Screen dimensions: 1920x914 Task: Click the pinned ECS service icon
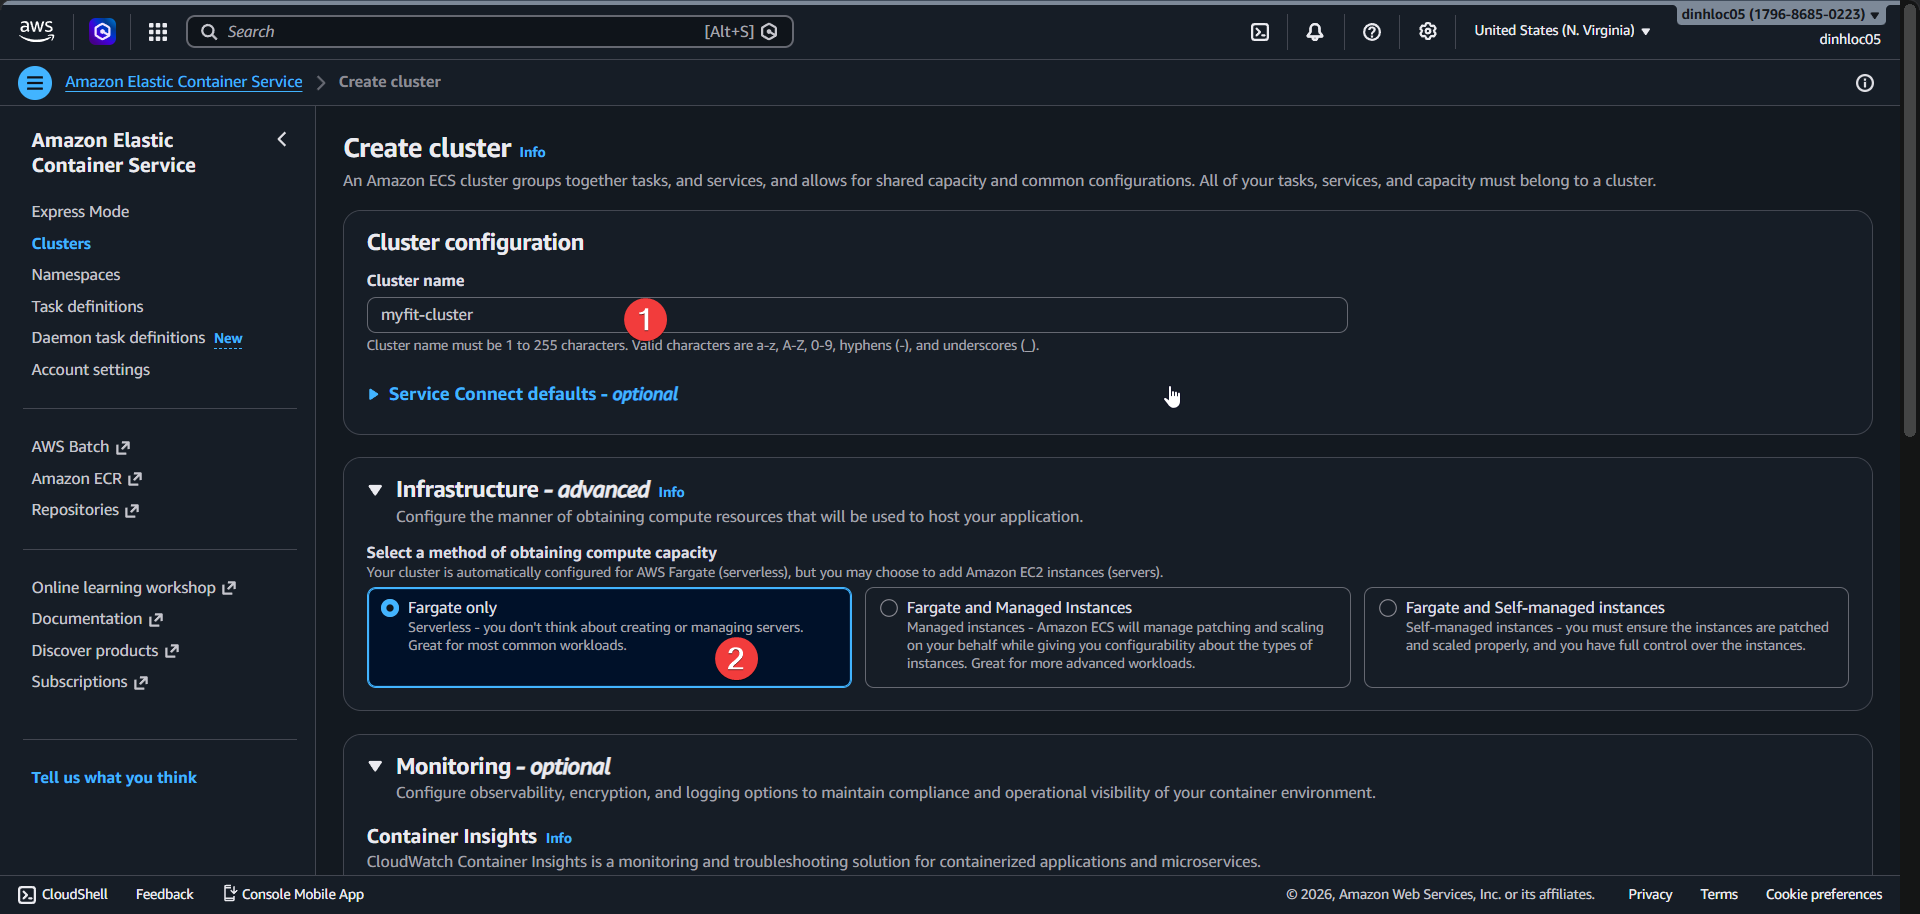pos(102,31)
